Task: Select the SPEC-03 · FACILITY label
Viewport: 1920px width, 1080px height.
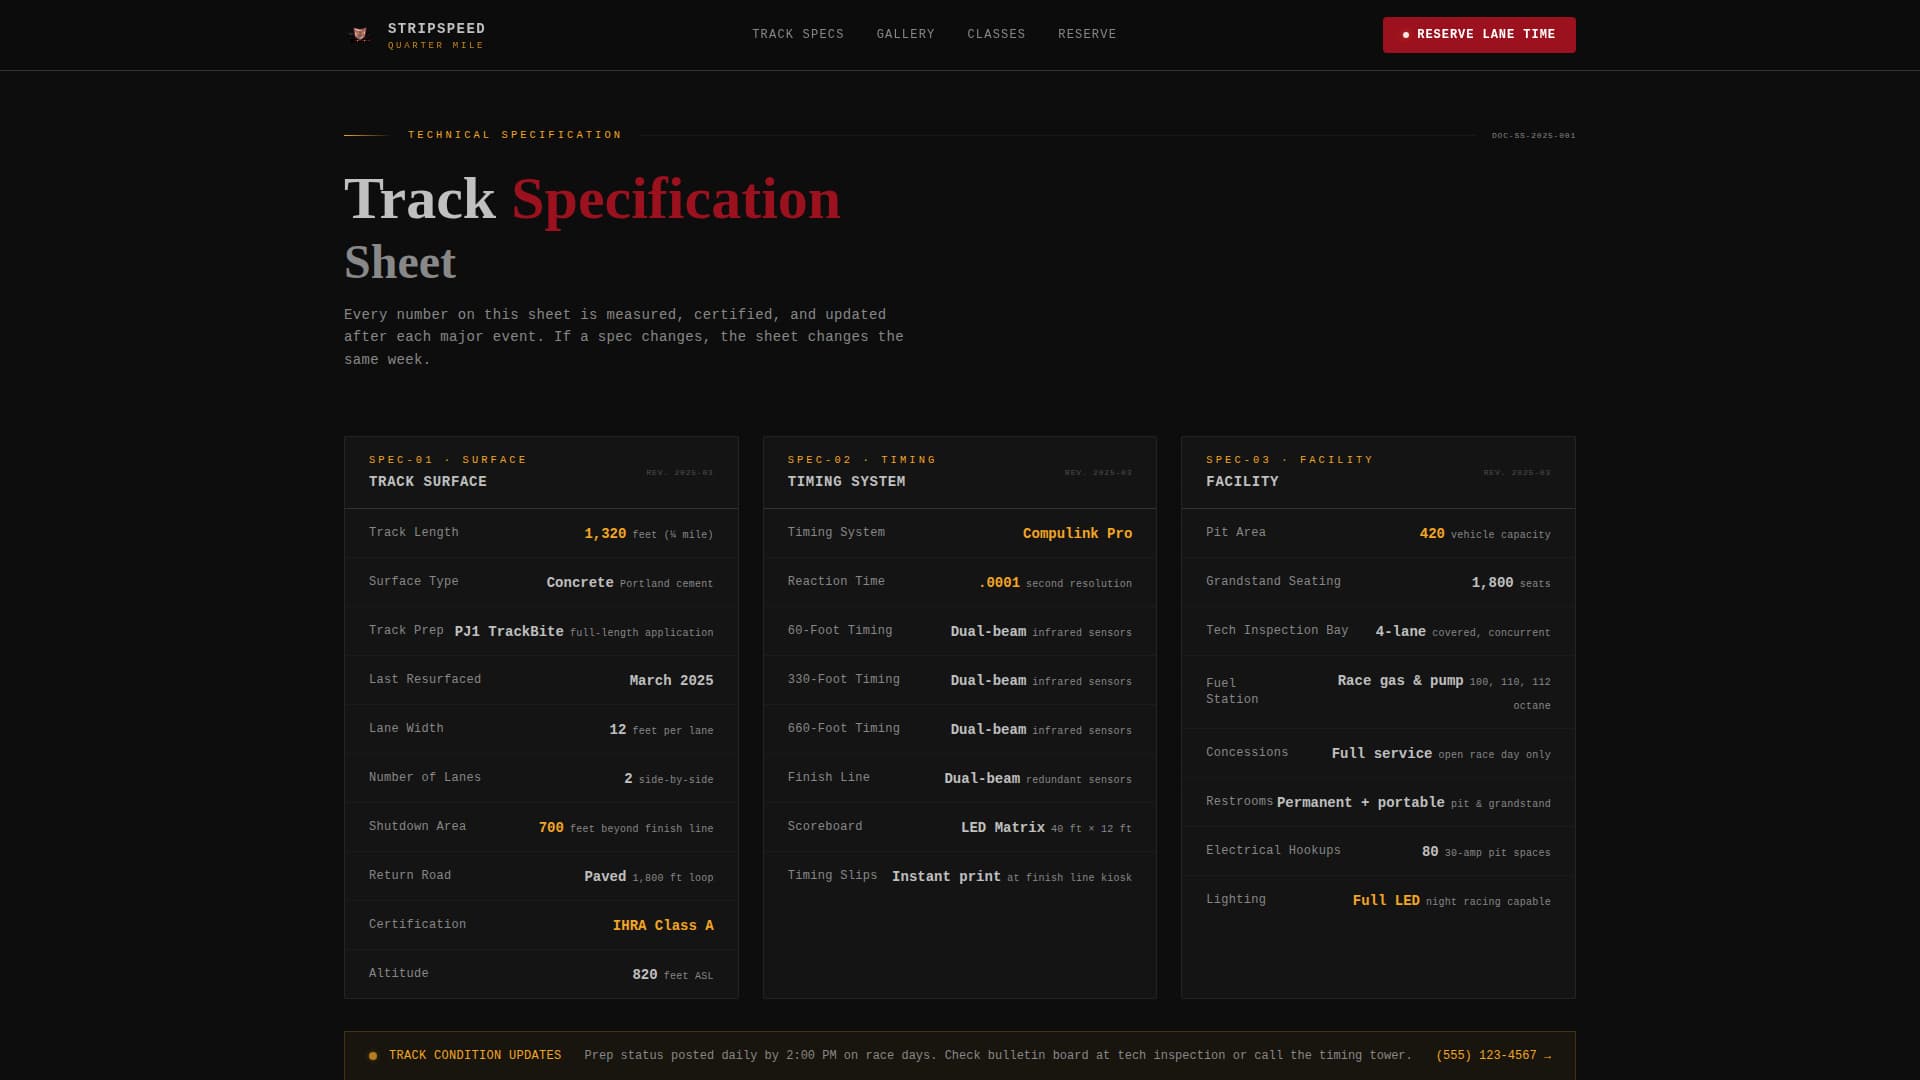Action: [x=1290, y=460]
